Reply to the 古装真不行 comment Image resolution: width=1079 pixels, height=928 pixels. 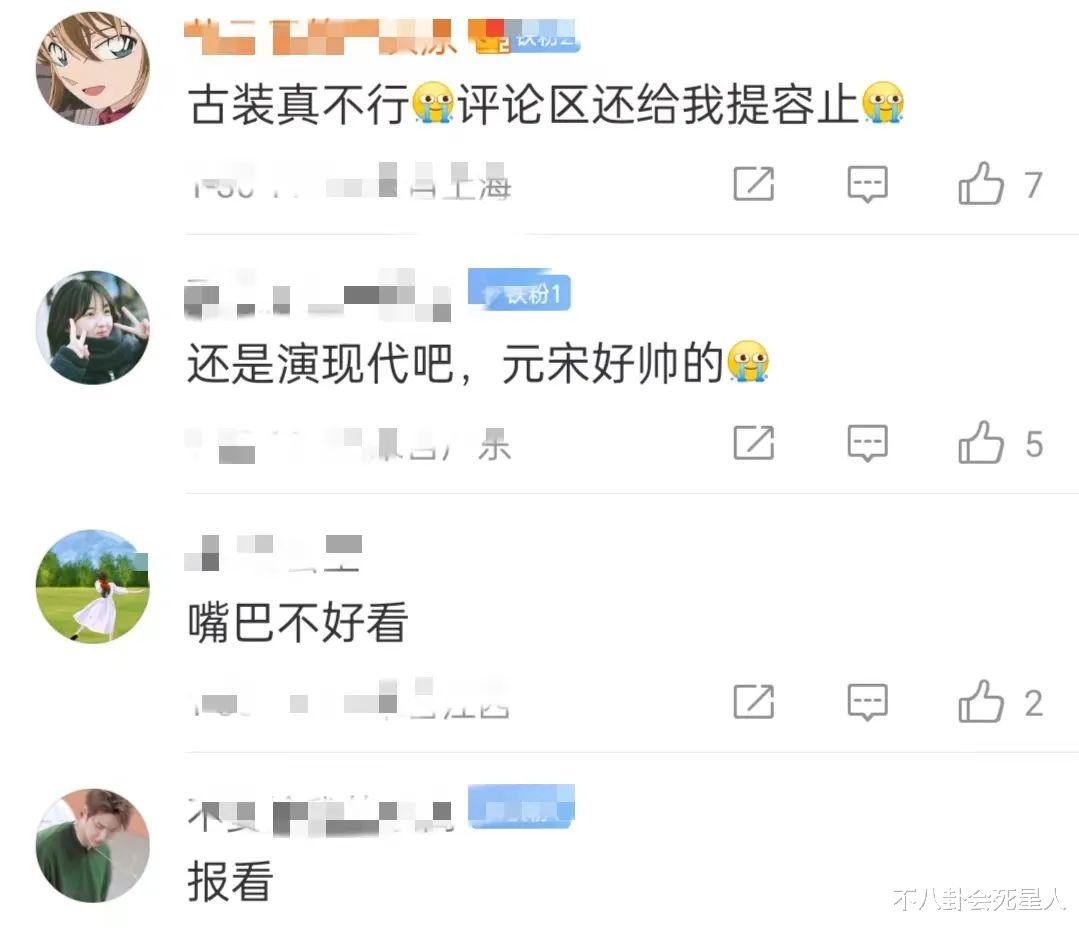(x=867, y=184)
